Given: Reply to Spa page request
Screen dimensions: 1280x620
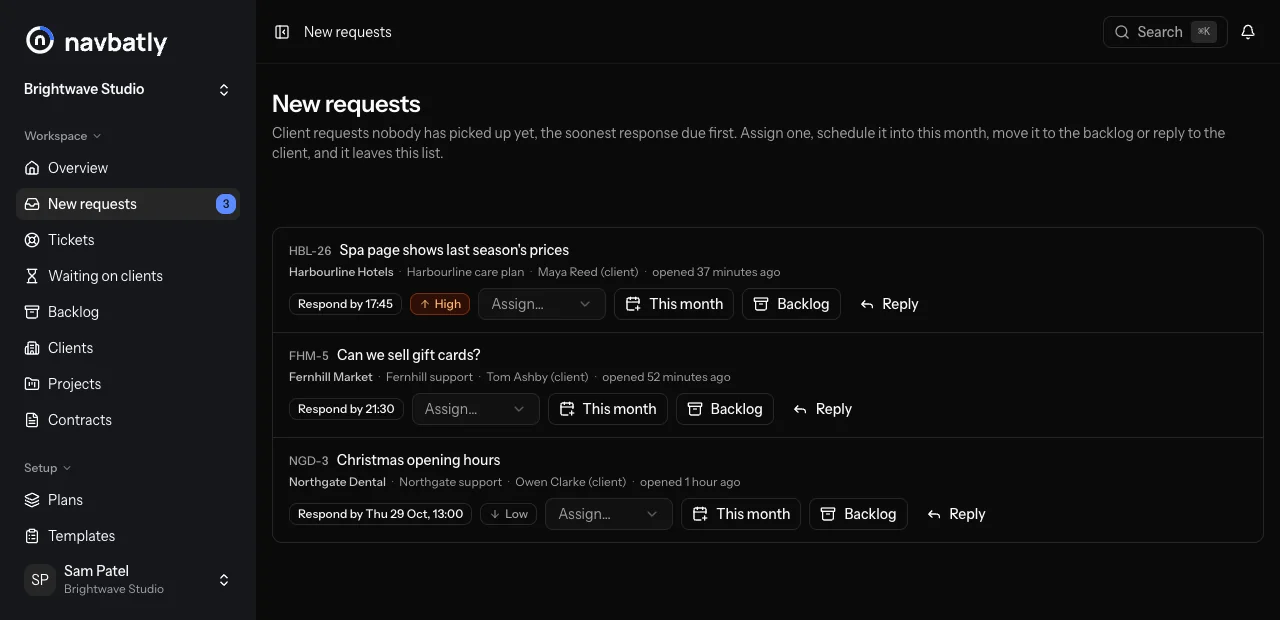Looking at the screenshot, I should 889,304.
